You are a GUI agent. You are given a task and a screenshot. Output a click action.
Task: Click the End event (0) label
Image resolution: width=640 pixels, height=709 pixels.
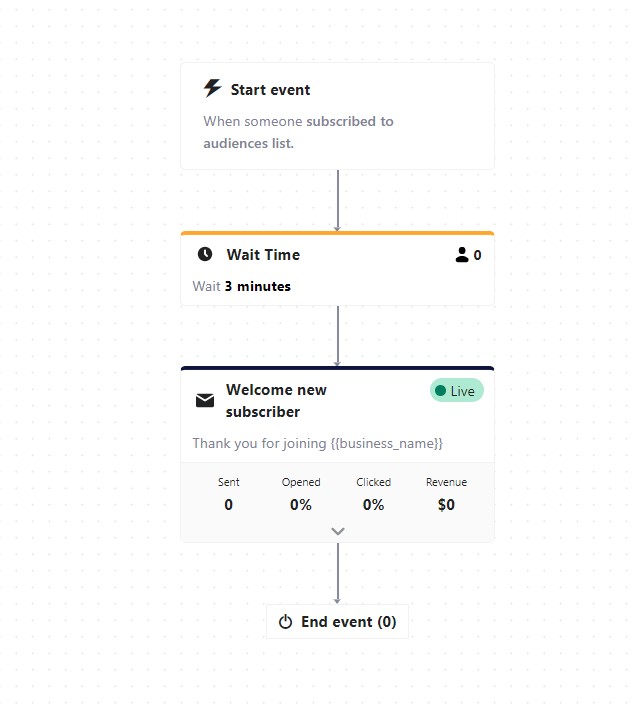pyautogui.click(x=348, y=622)
